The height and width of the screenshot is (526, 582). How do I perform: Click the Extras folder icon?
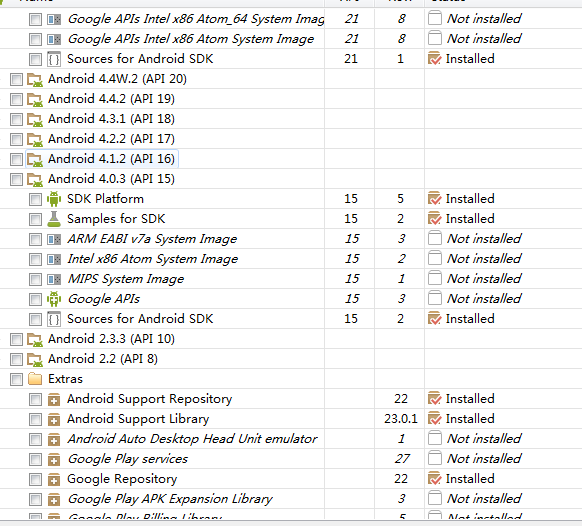pyautogui.click(x=35, y=379)
